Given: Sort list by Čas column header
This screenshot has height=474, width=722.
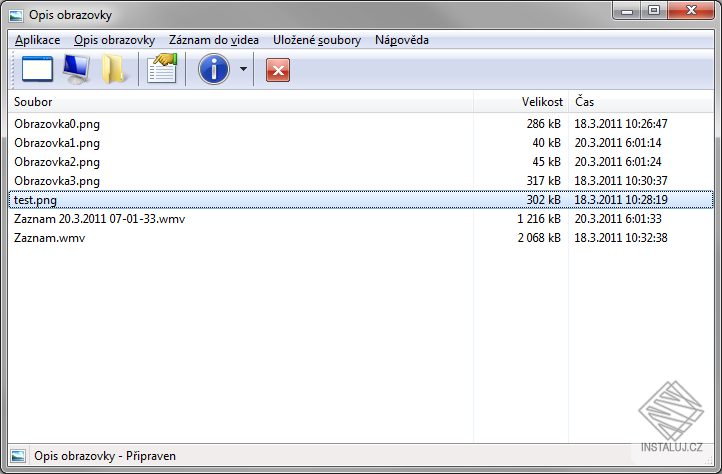Looking at the screenshot, I should (641, 102).
